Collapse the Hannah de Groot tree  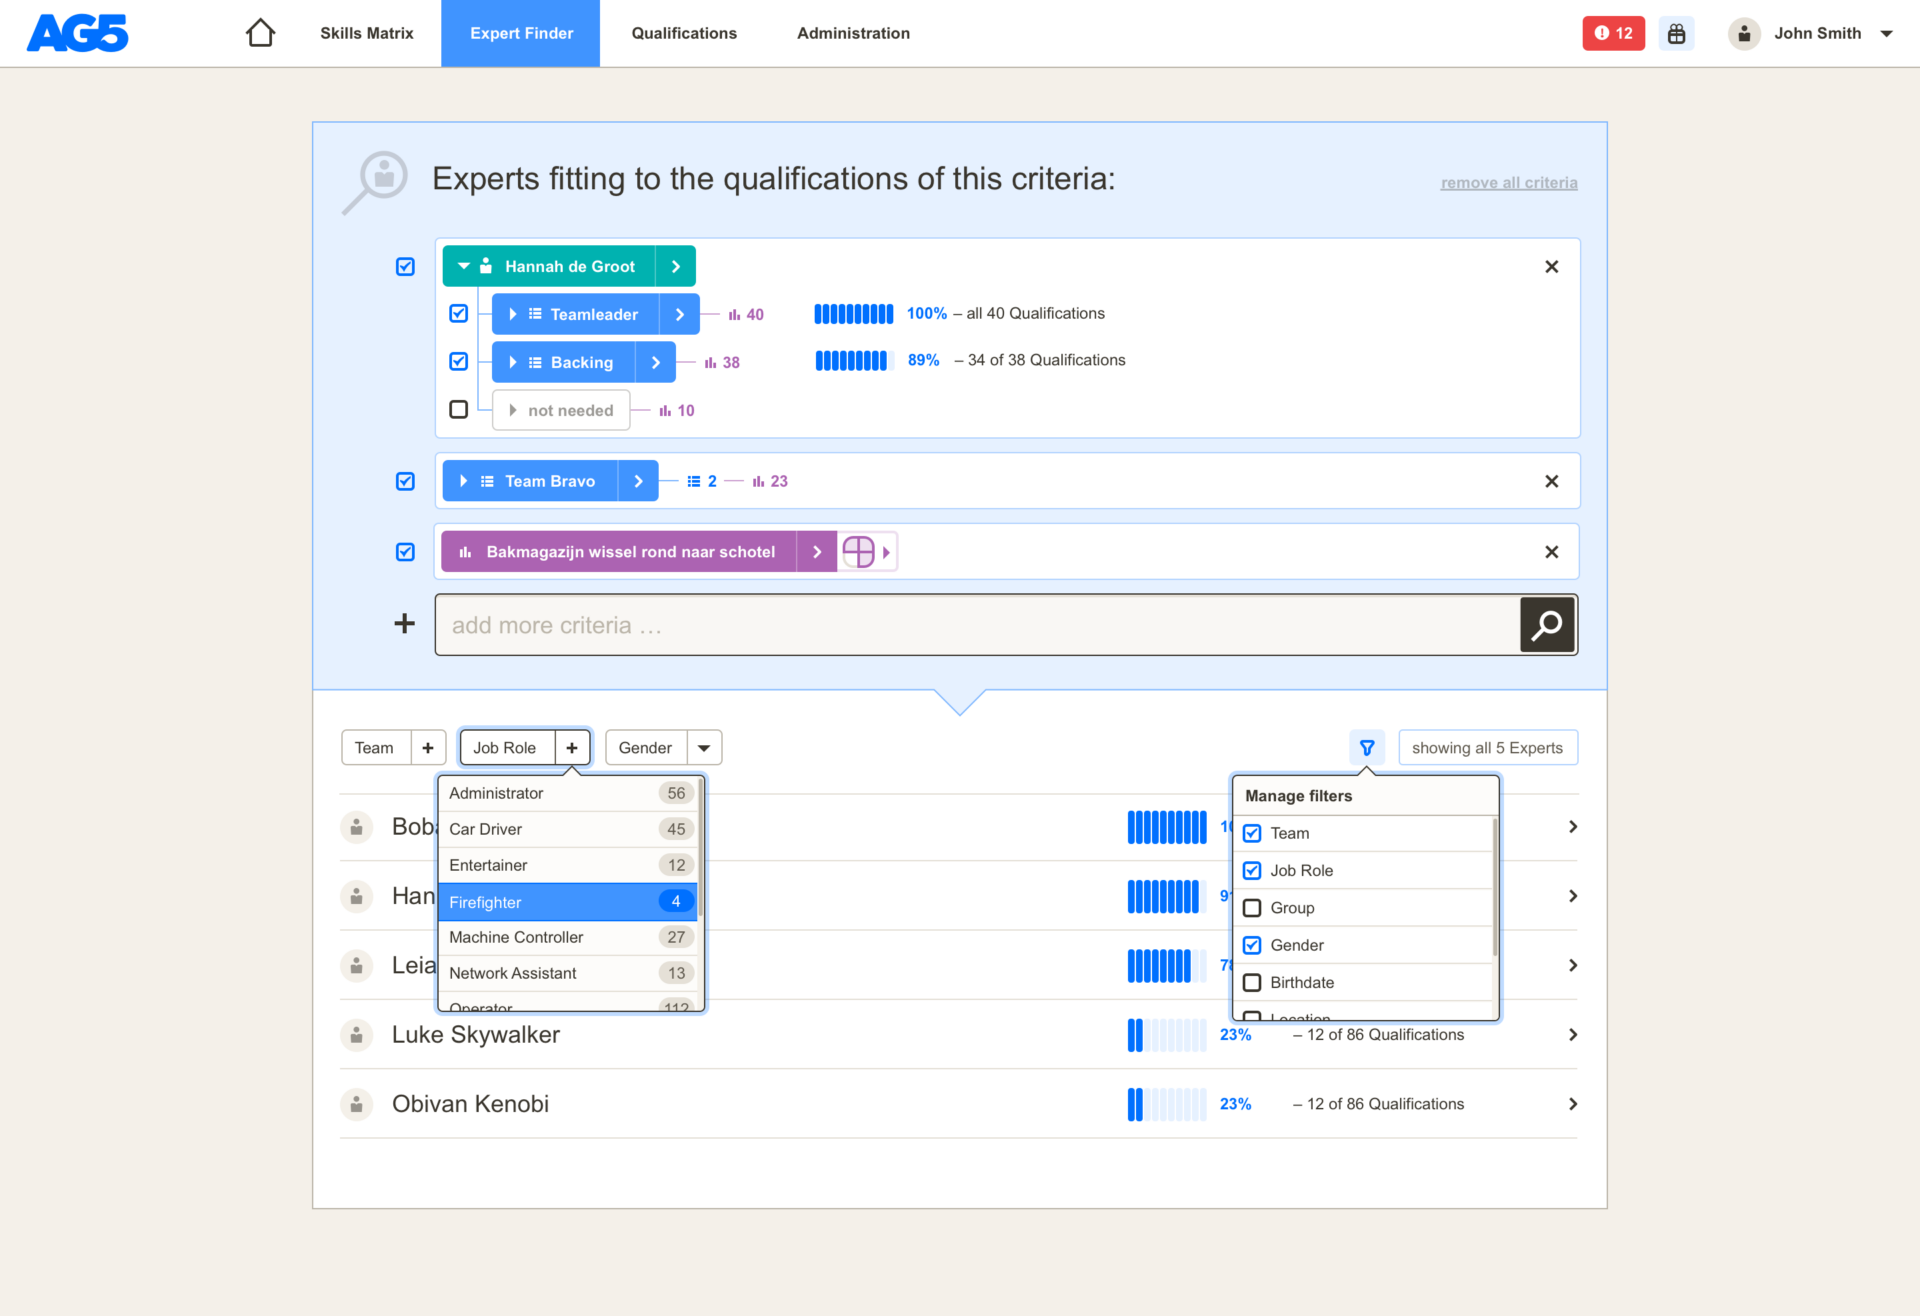click(464, 267)
